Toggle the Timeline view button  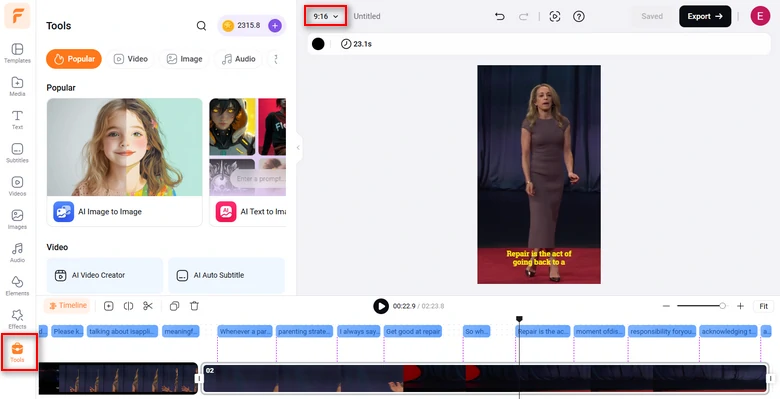(68, 306)
